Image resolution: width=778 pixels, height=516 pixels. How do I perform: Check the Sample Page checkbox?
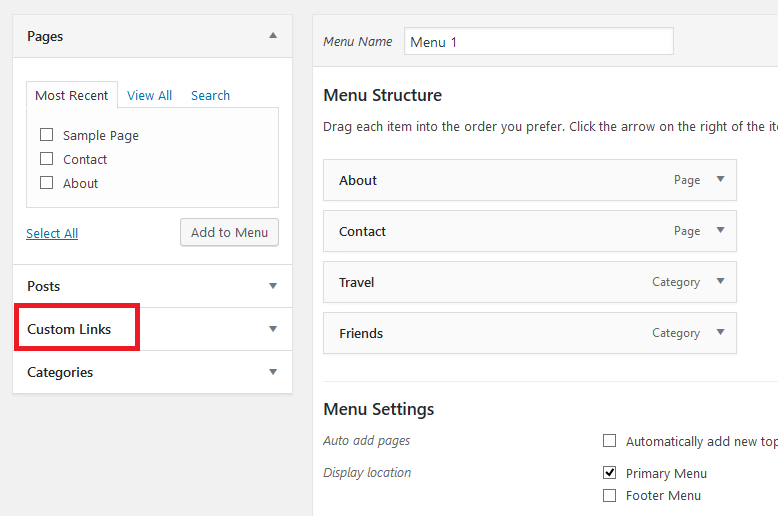coord(47,134)
